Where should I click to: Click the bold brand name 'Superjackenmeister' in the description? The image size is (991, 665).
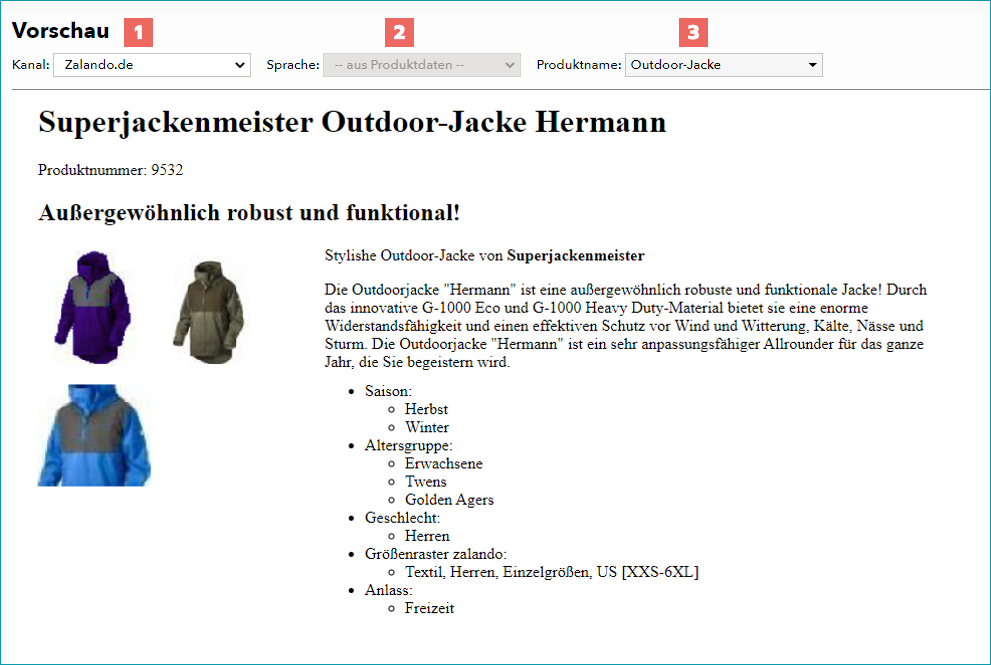575,255
